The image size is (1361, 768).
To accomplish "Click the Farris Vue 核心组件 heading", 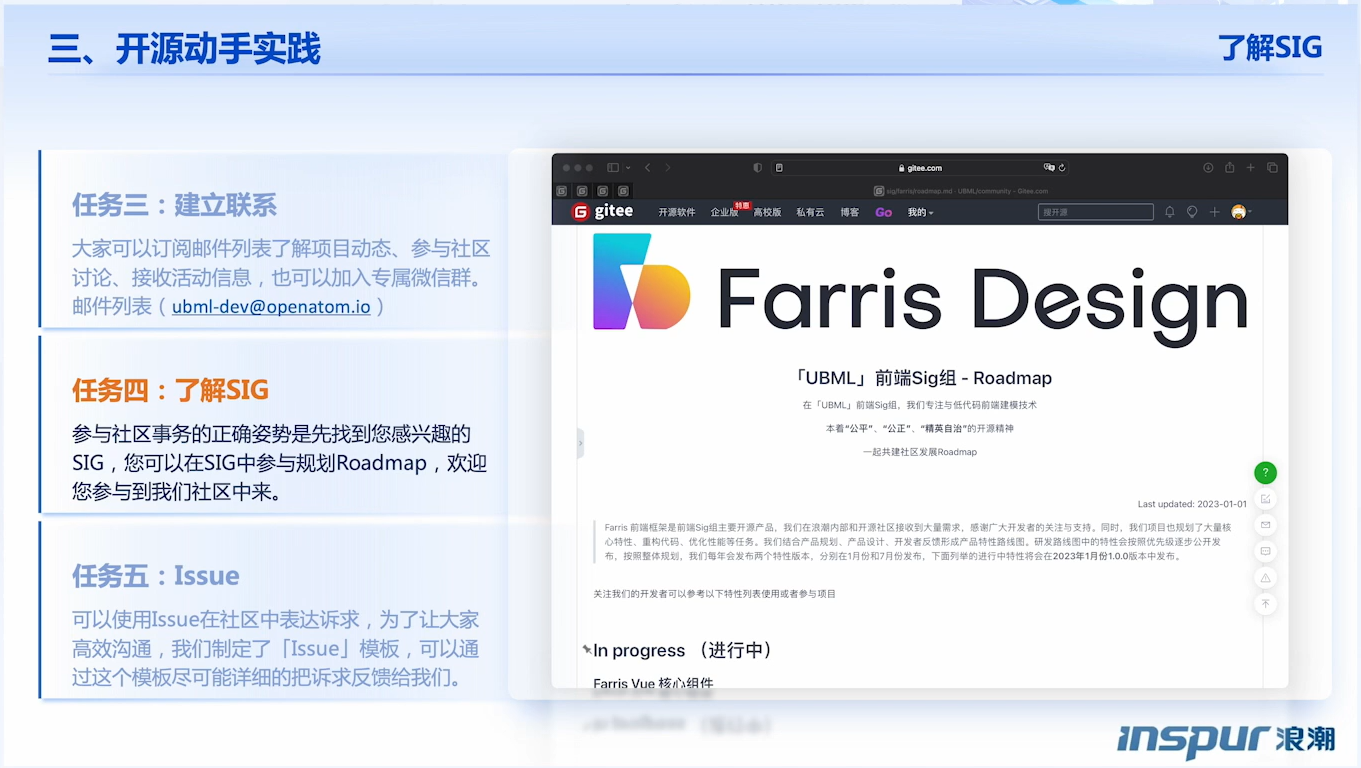I will pyautogui.click(x=653, y=683).
